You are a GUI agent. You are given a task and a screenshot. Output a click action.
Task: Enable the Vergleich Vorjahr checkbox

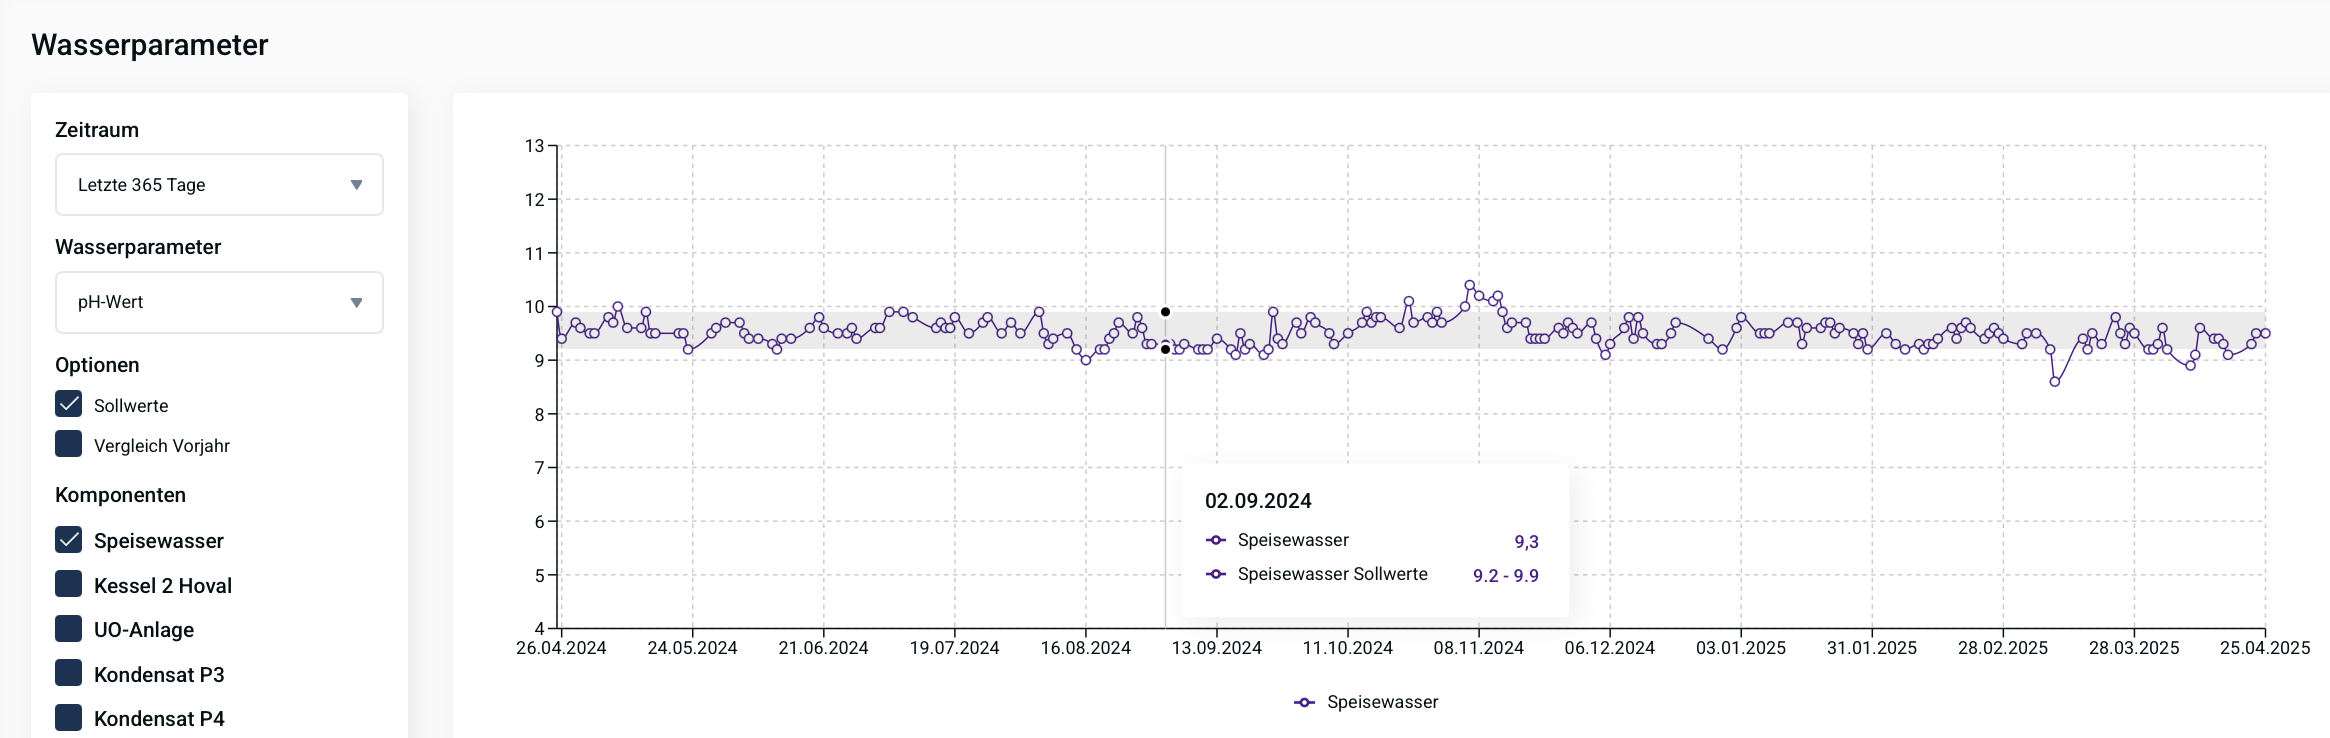[x=69, y=444]
